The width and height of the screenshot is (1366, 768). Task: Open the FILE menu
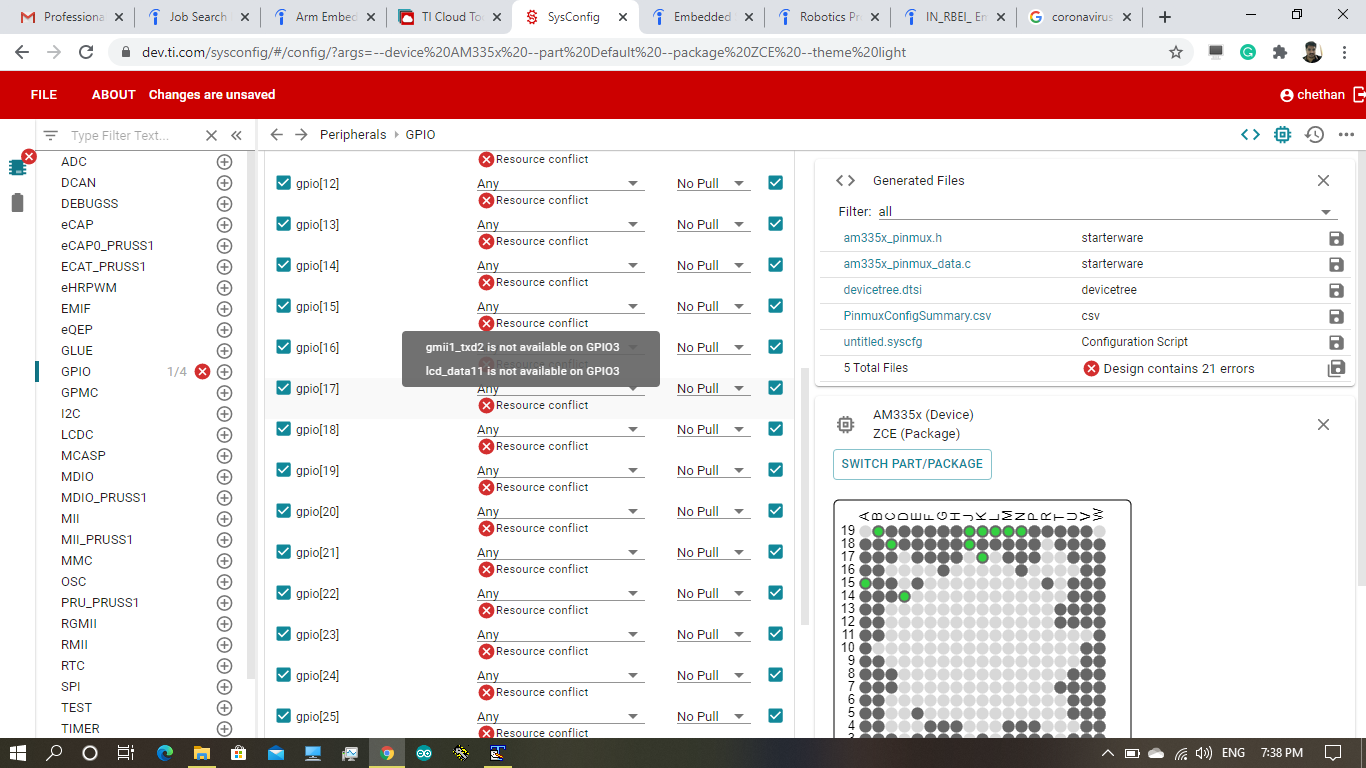pyautogui.click(x=44, y=94)
